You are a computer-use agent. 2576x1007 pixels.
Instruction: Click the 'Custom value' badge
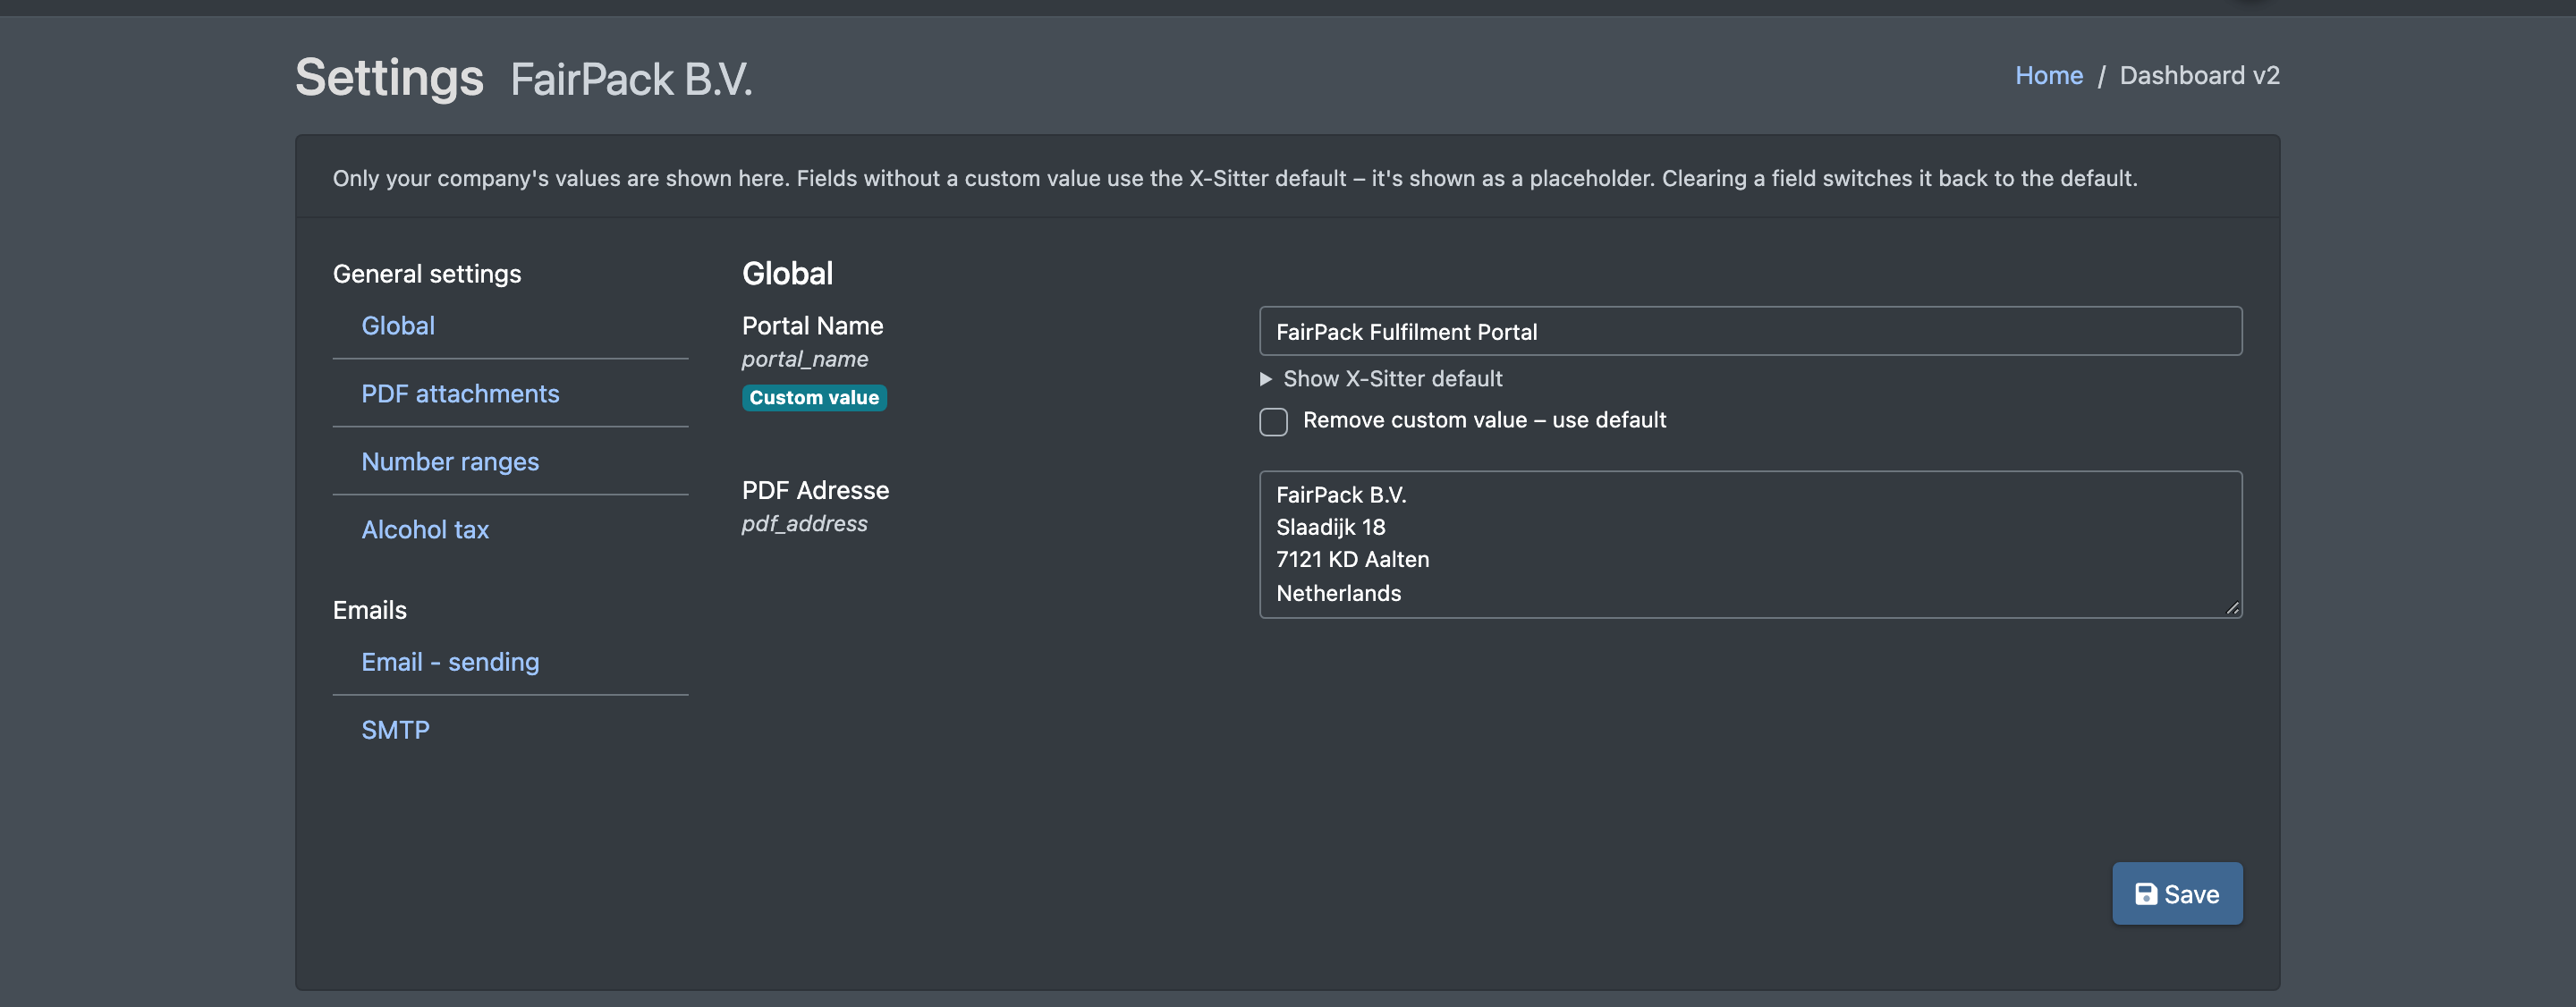click(x=814, y=397)
